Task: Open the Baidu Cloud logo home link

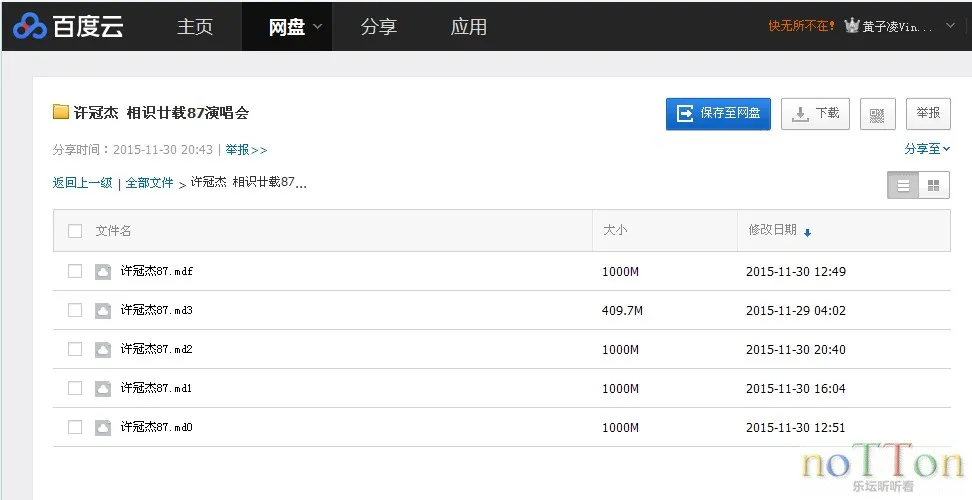Action: click(68, 27)
